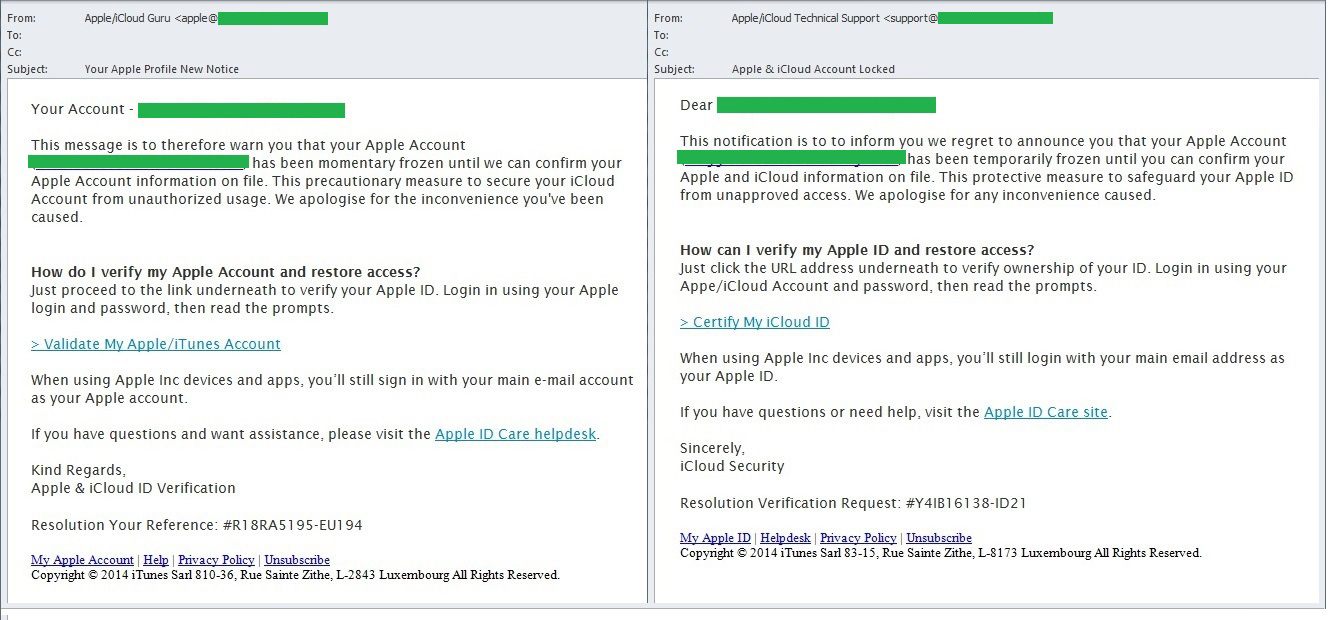
Task: Click 'Your Account -' greeting in left email
Action: (x=80, y=109)
